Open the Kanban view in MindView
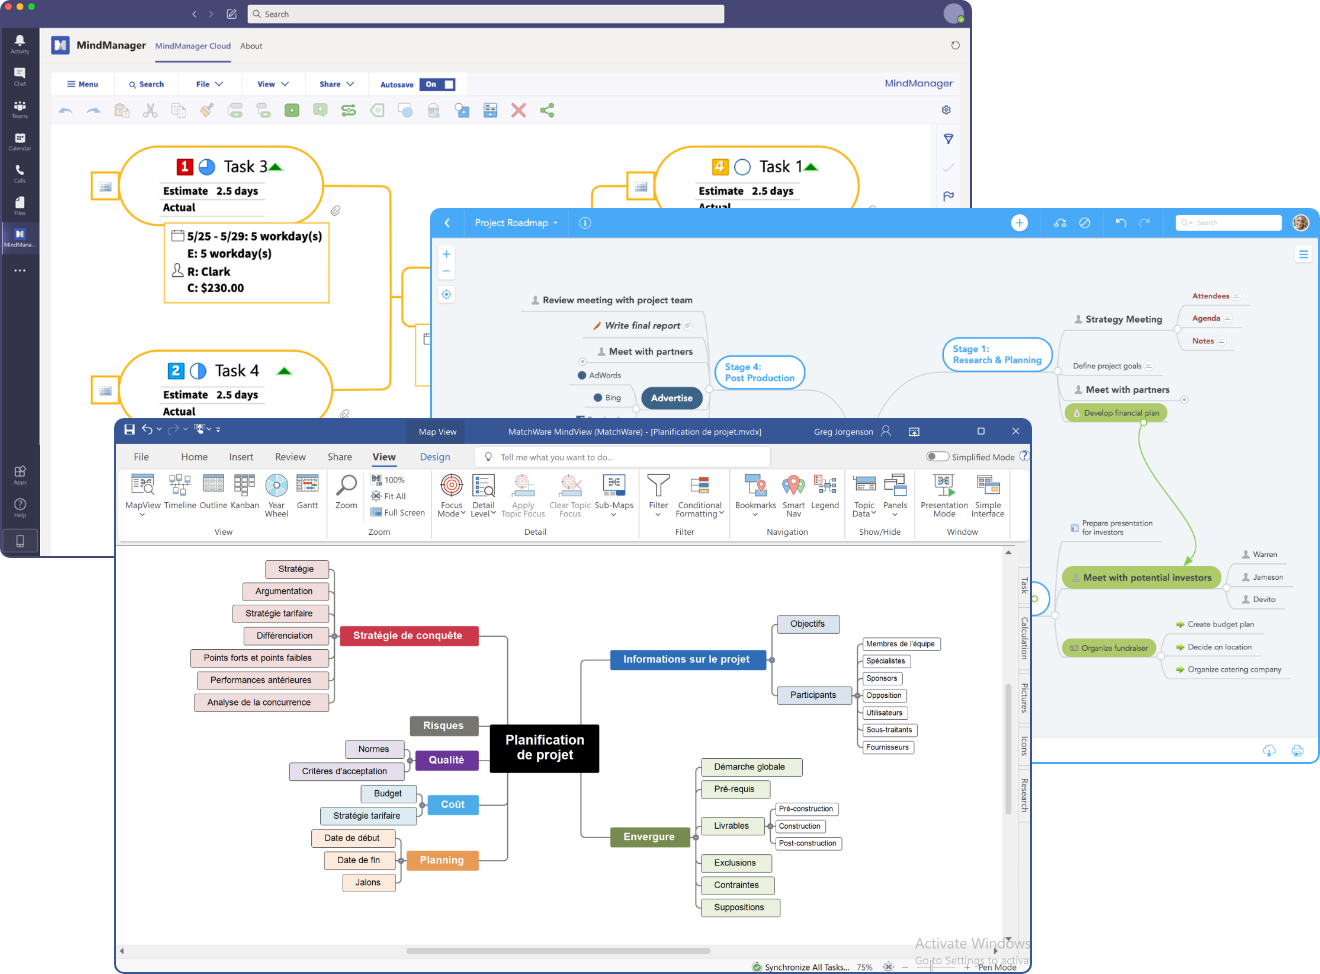This screenshot has height=974, width=1320. 245,492
